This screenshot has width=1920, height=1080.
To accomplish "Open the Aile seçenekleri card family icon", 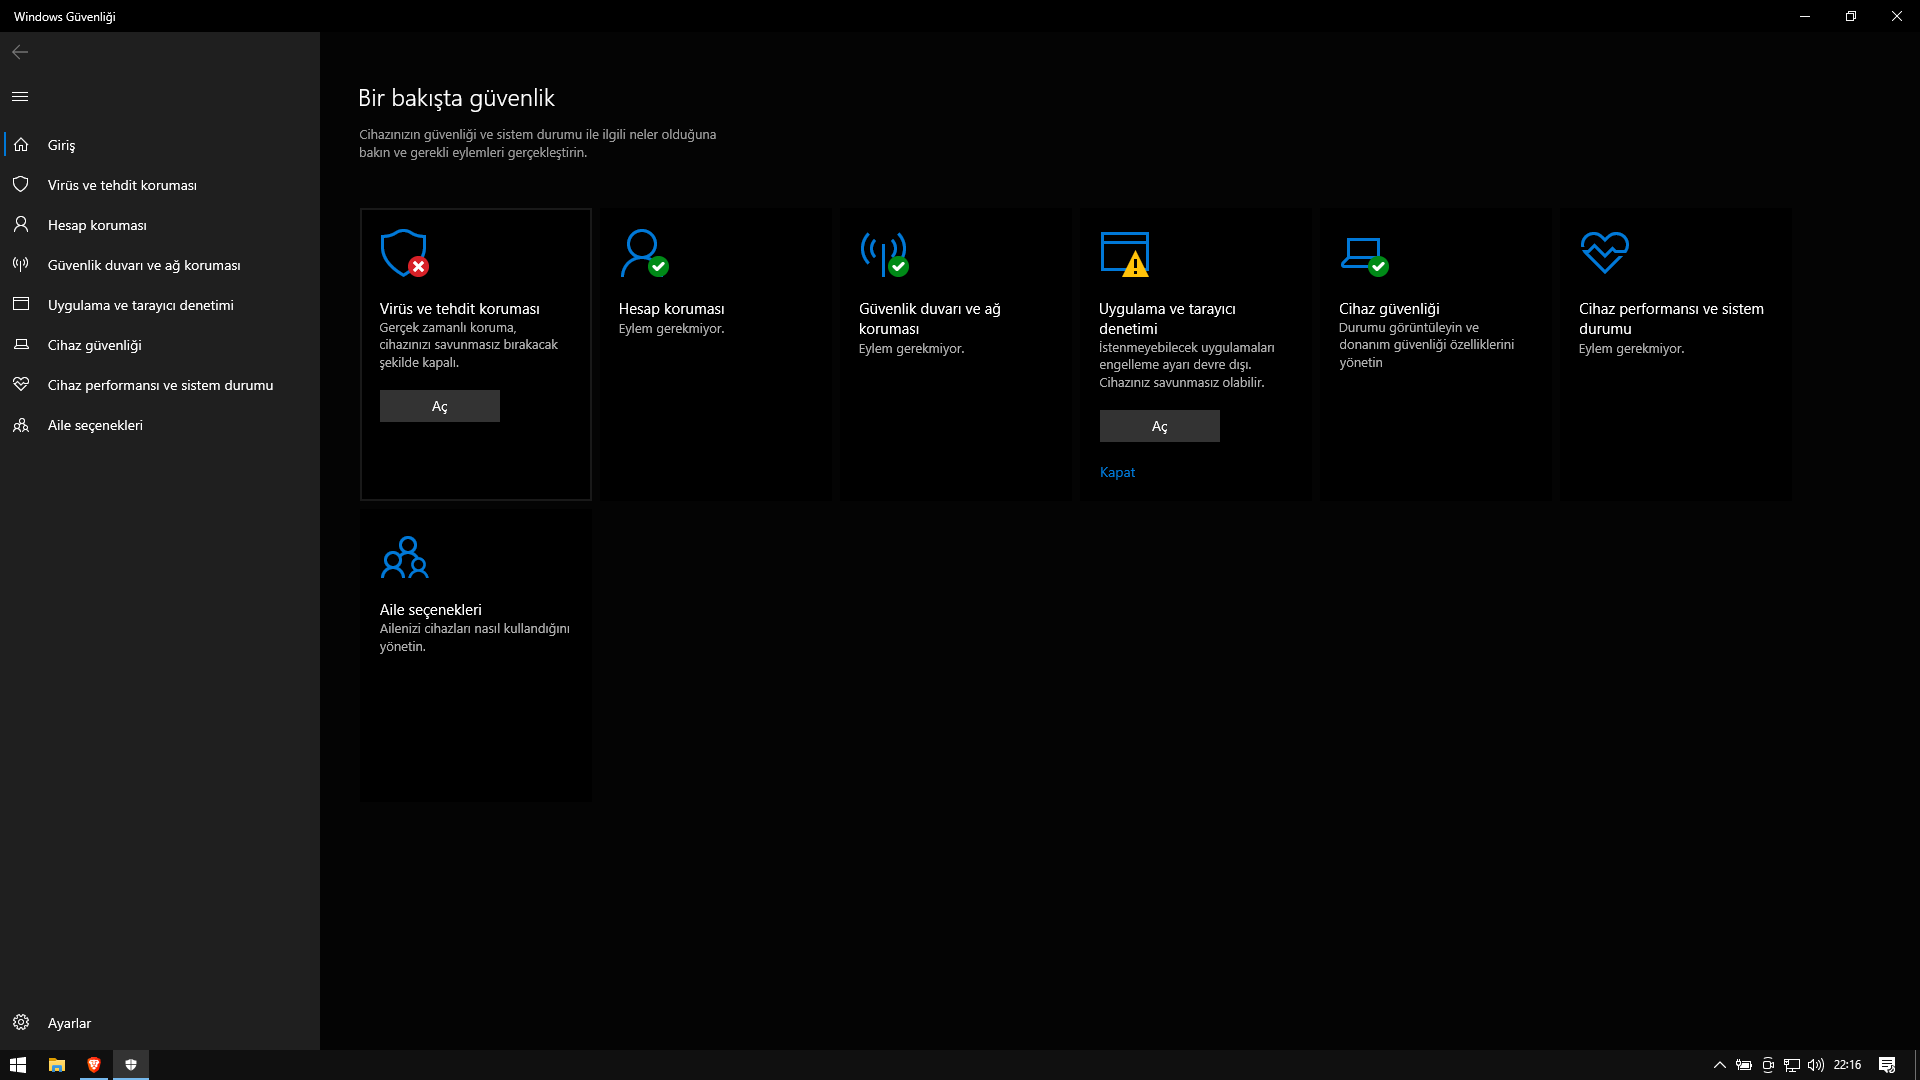I will pos(404,557).
